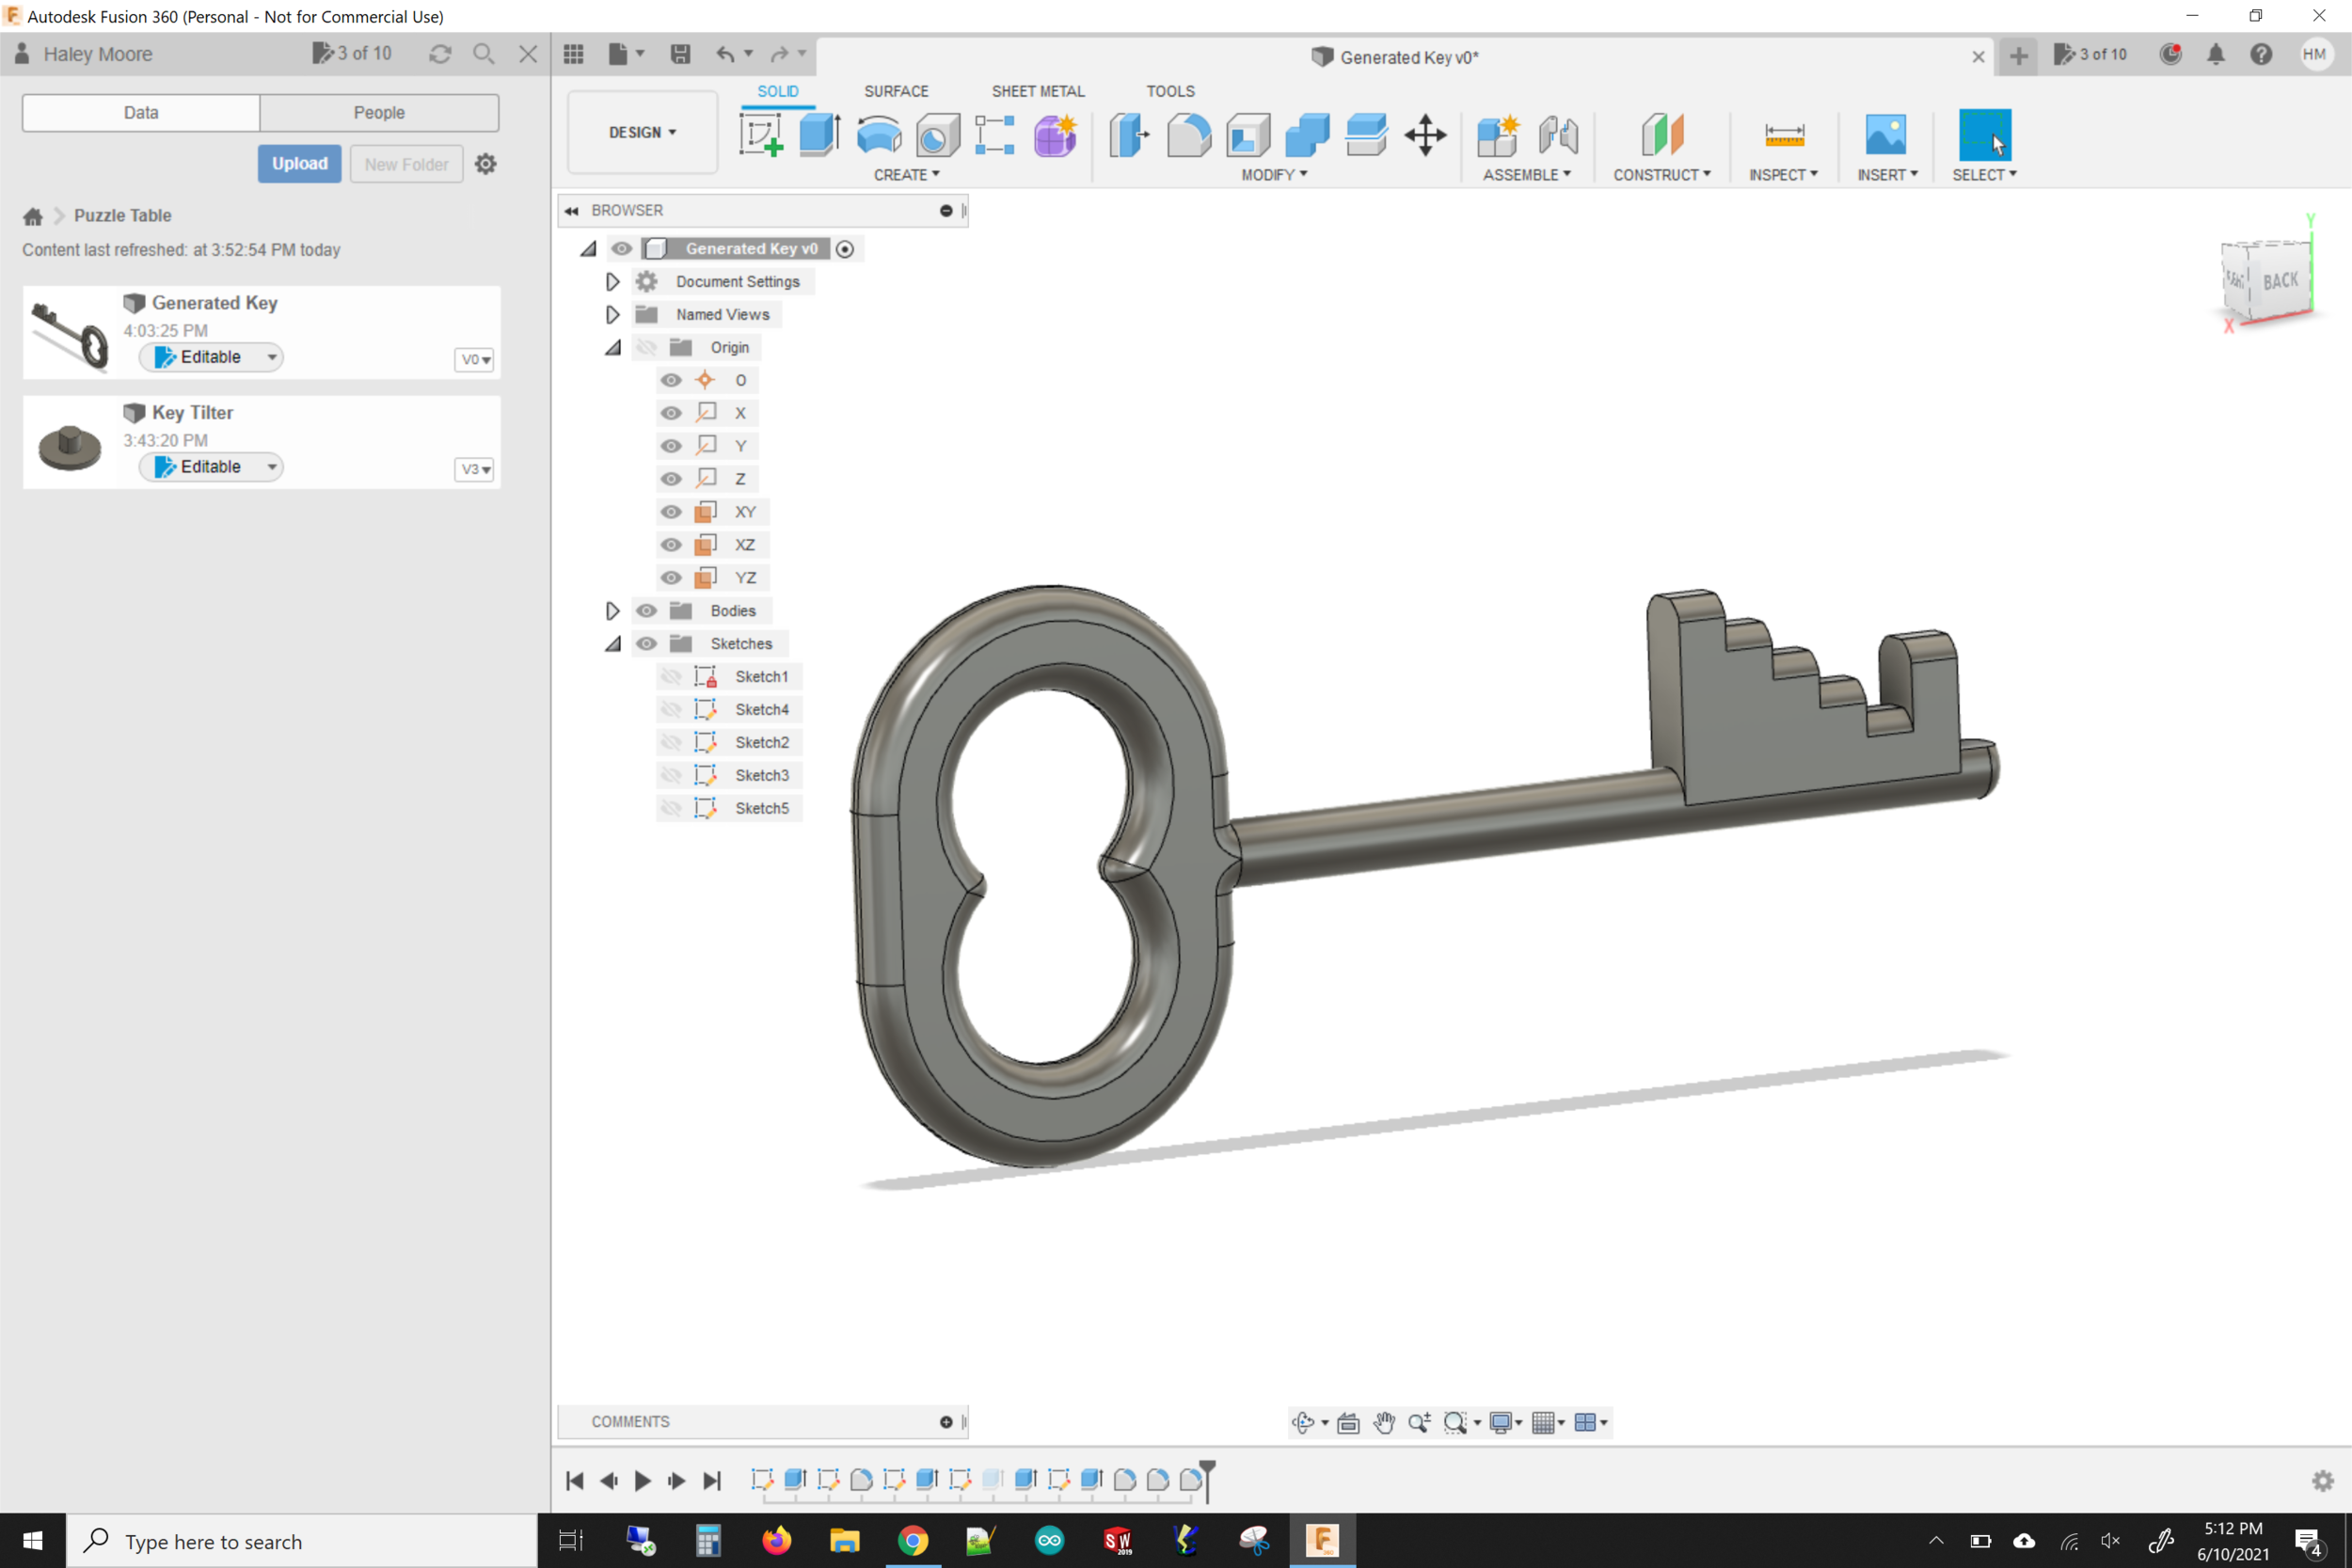Switch to the SOLID tab
The image size is (2352, 1568).
(778, 91)
